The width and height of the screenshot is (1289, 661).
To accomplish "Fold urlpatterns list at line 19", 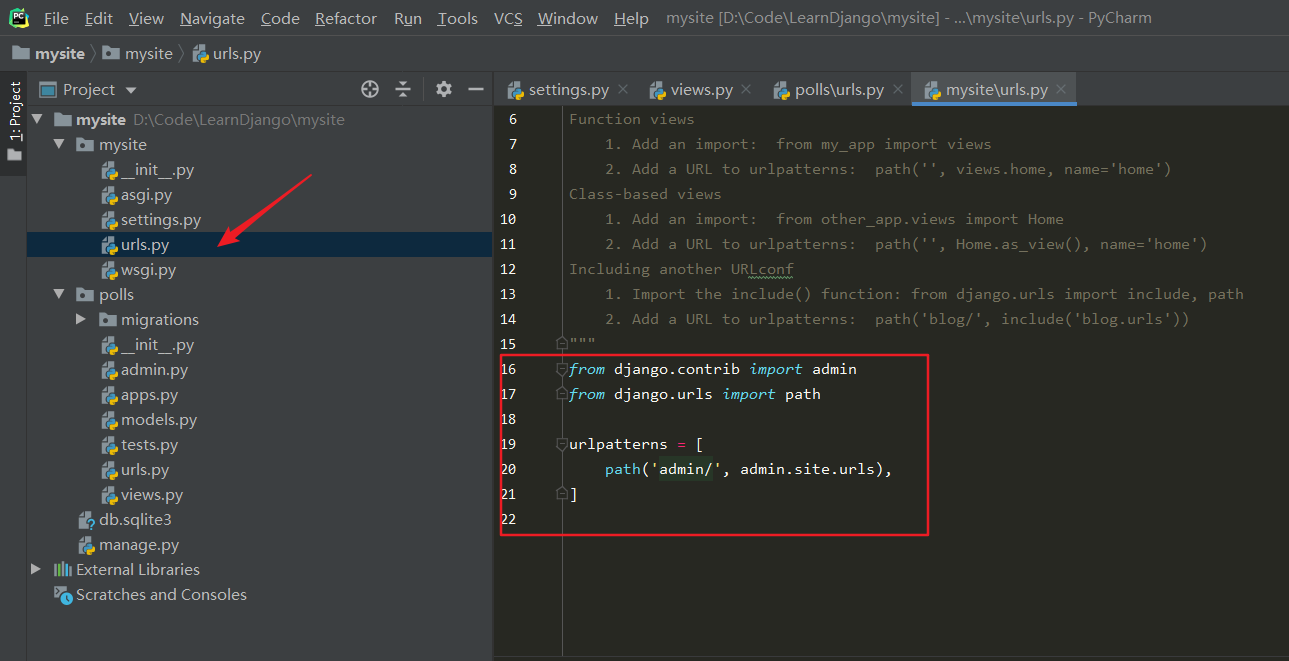I will 563,444.
